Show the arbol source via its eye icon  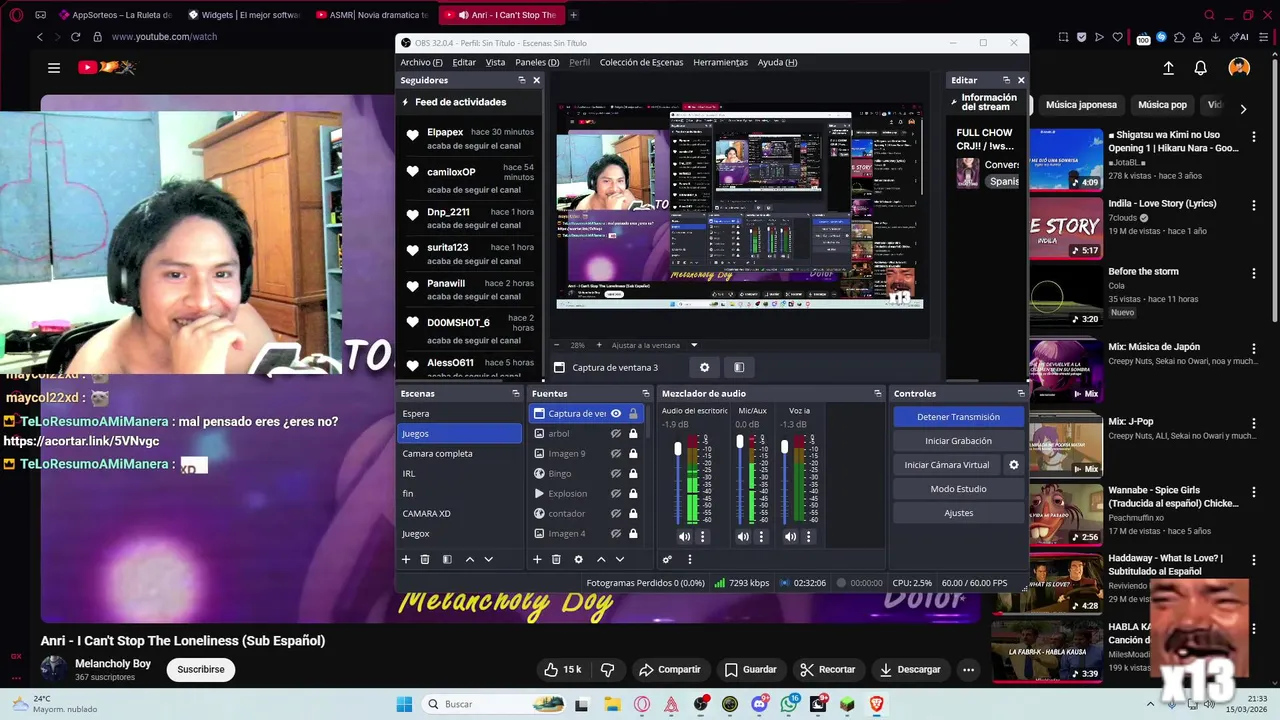[x=616, y=433]
